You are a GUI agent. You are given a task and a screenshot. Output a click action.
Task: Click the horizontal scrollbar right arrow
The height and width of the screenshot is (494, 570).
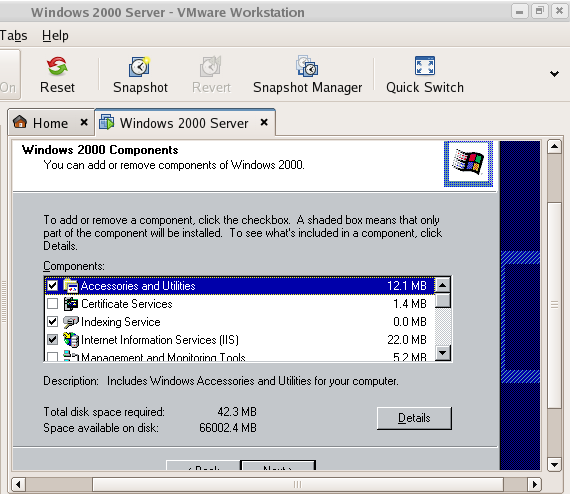(x=534, y=484)
